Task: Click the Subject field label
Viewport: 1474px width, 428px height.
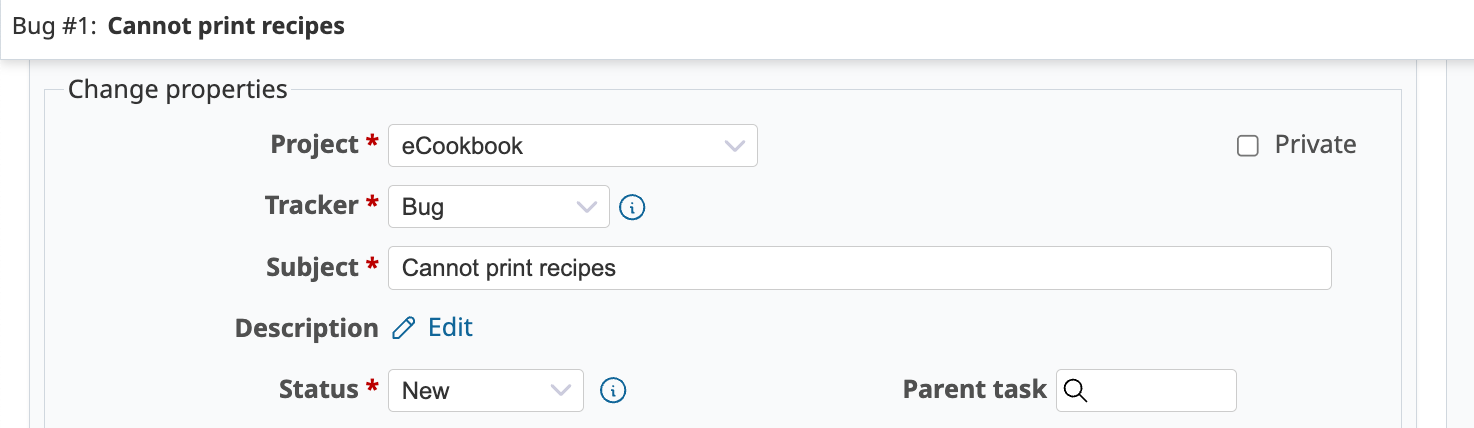Action: pyautogui.click(x=312, y=267)
